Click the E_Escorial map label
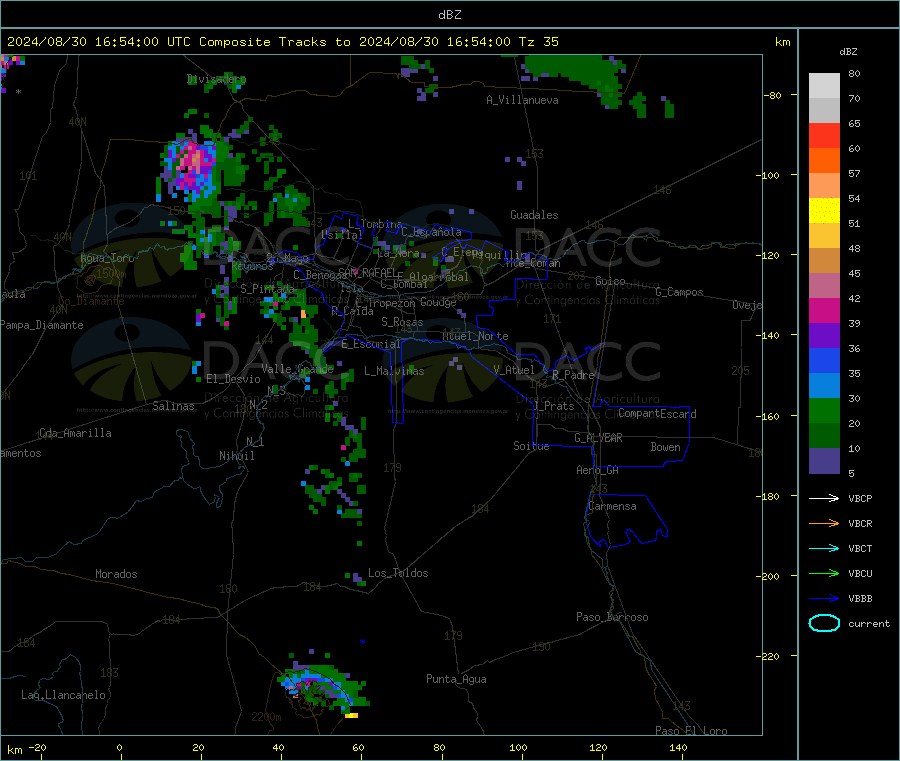 click(x=370, y=344)
